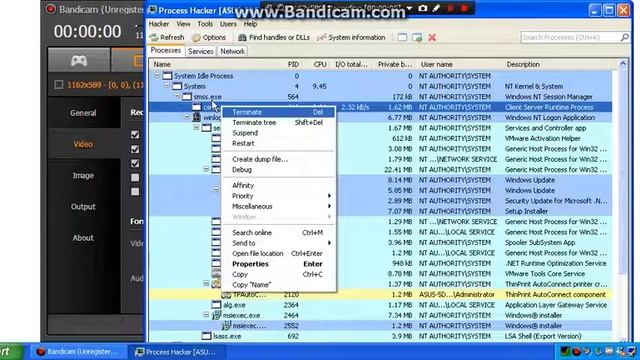Click the leftmost system tray icon
This screenshot has width=640, height=360.
(x=565, y=351)
